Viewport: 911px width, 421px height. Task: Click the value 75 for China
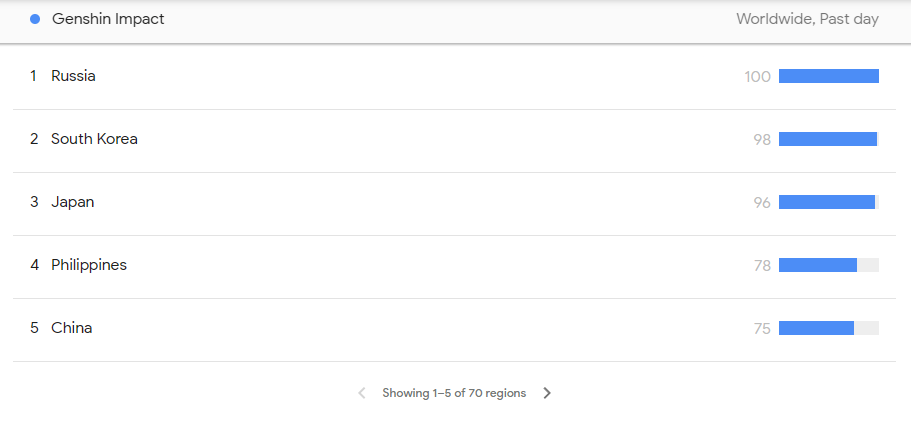[x=762, y=328]
